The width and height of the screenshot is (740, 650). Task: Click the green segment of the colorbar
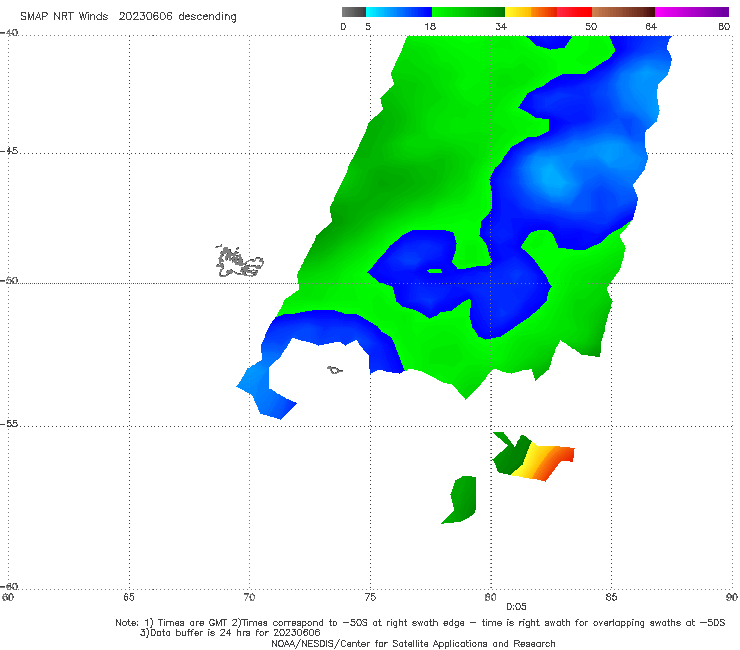[x=468, y=12]
